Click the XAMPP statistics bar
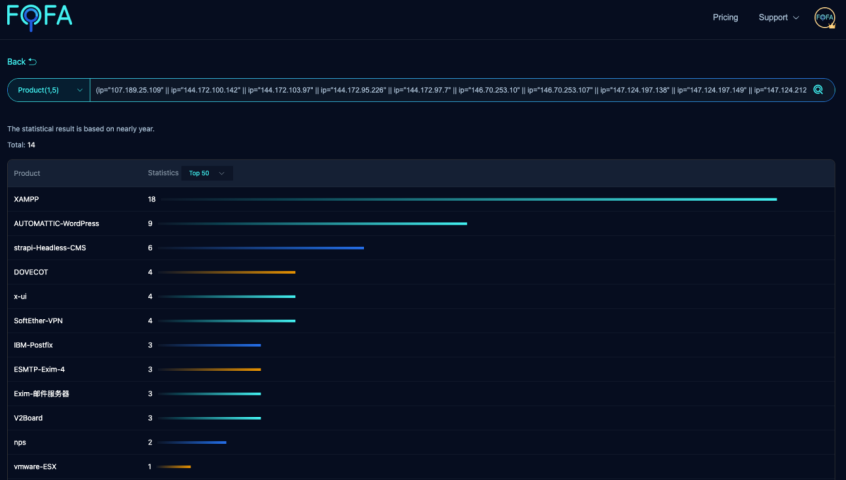 467,199
